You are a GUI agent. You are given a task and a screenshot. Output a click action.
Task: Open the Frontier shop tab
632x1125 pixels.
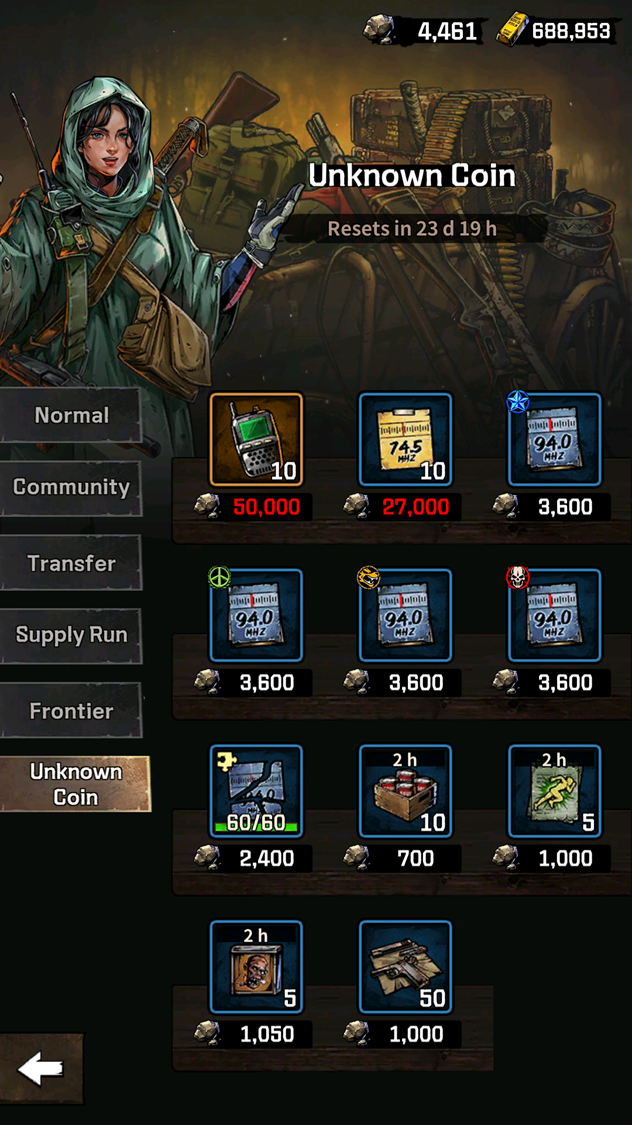pyautogui.click(x=71, y=710)
